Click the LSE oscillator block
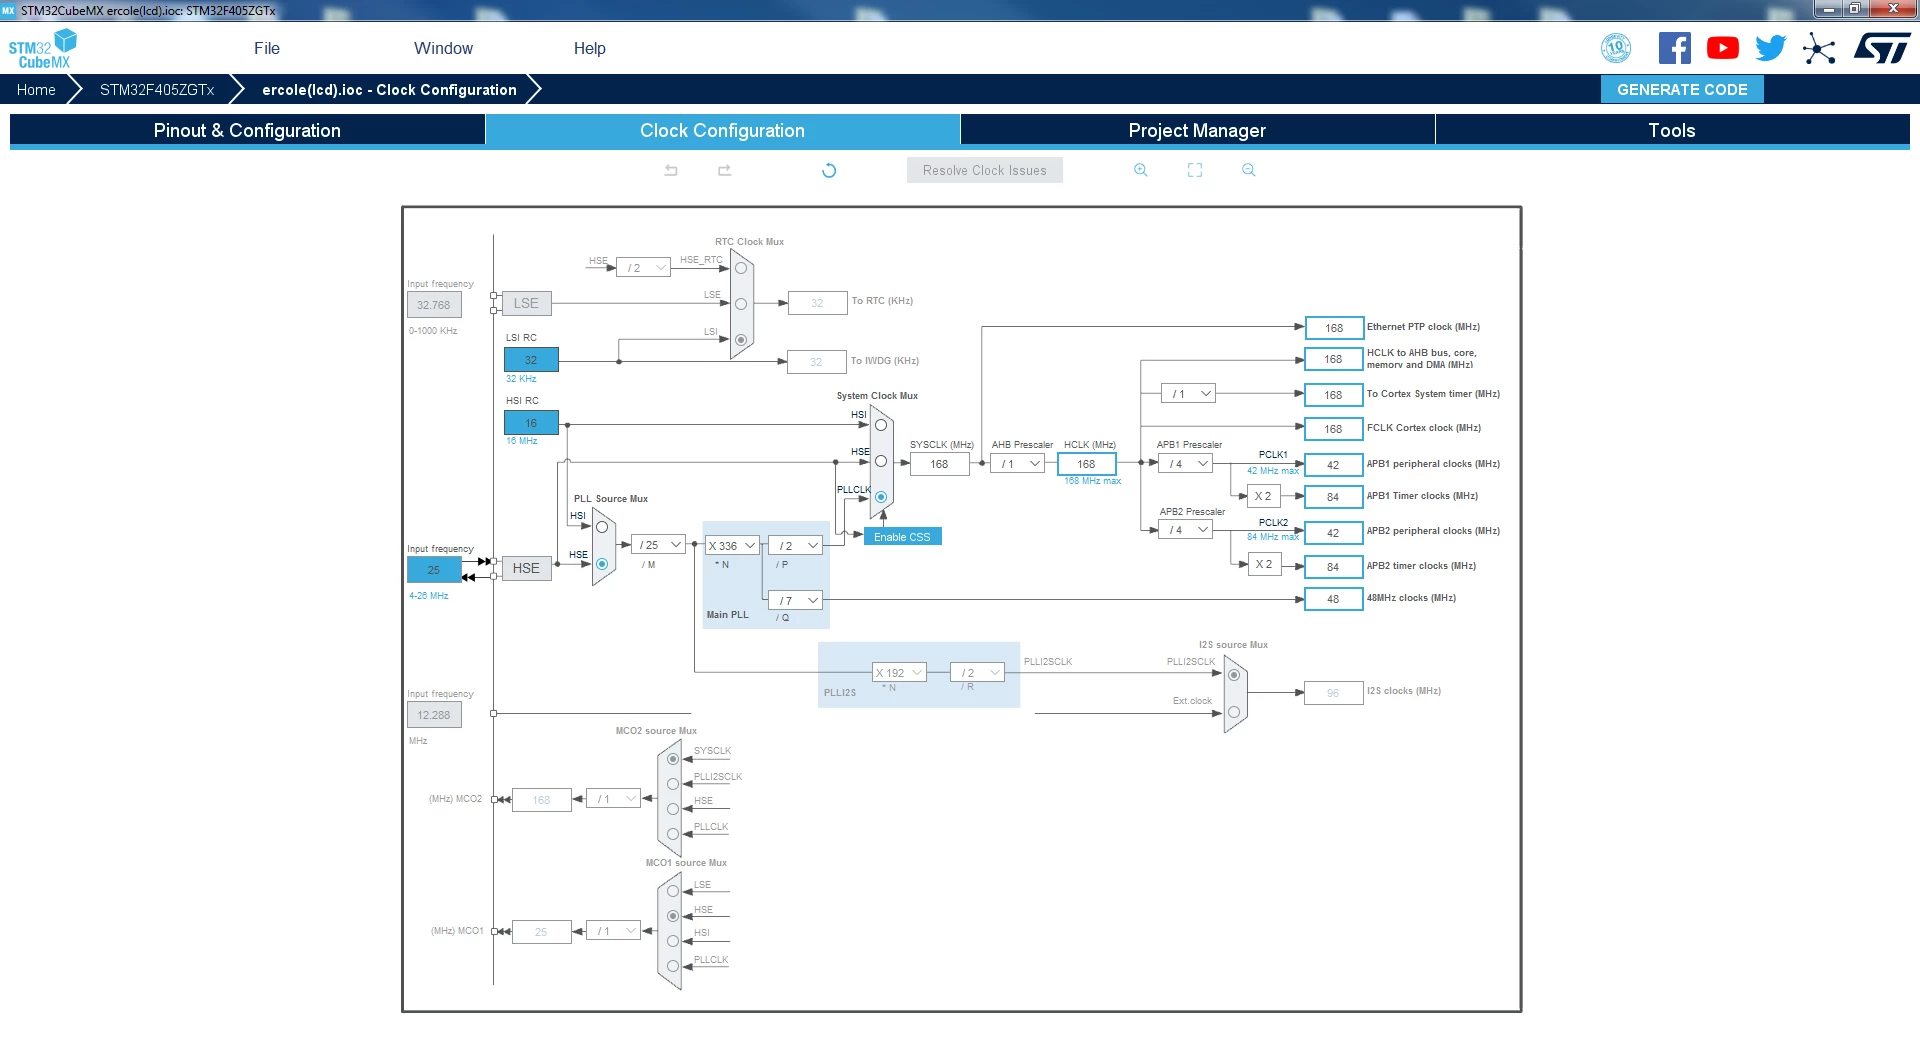The image size is (1920, 1040). (x=526, y=303)
